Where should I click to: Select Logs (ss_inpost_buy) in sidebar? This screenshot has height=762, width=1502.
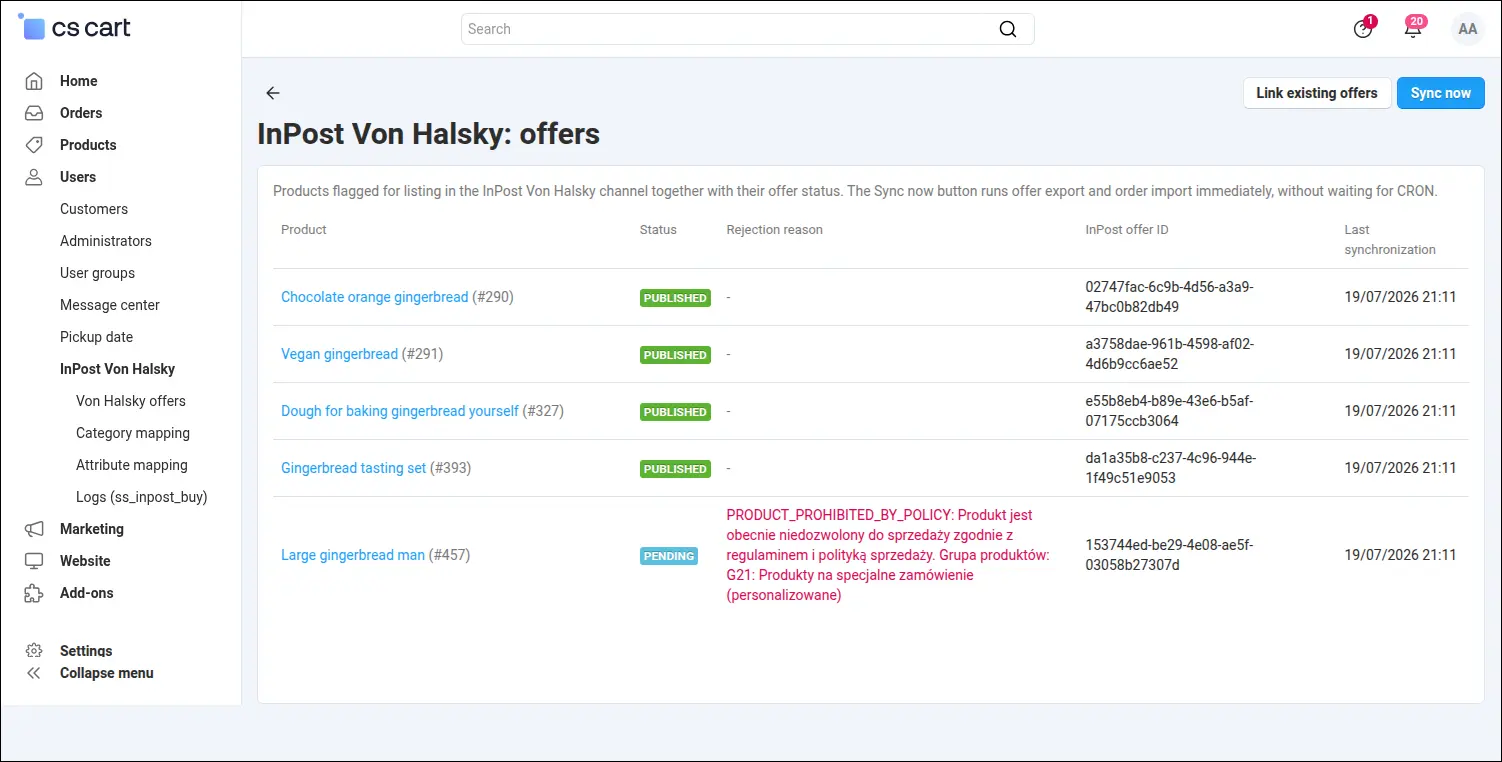(x=142, y=497)
